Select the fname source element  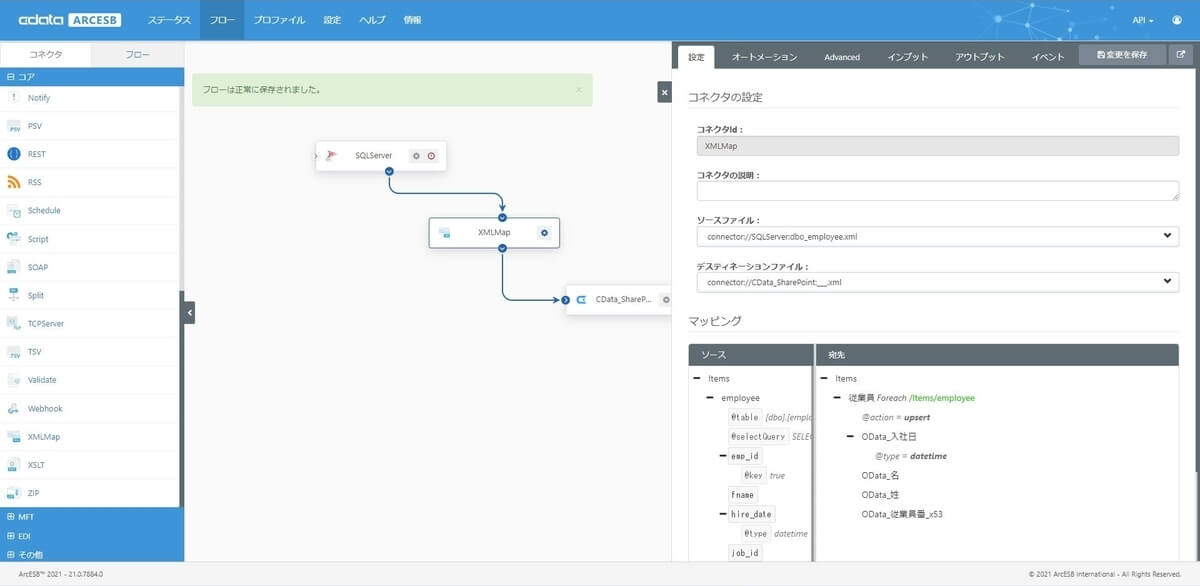click(x=743, y=495)
